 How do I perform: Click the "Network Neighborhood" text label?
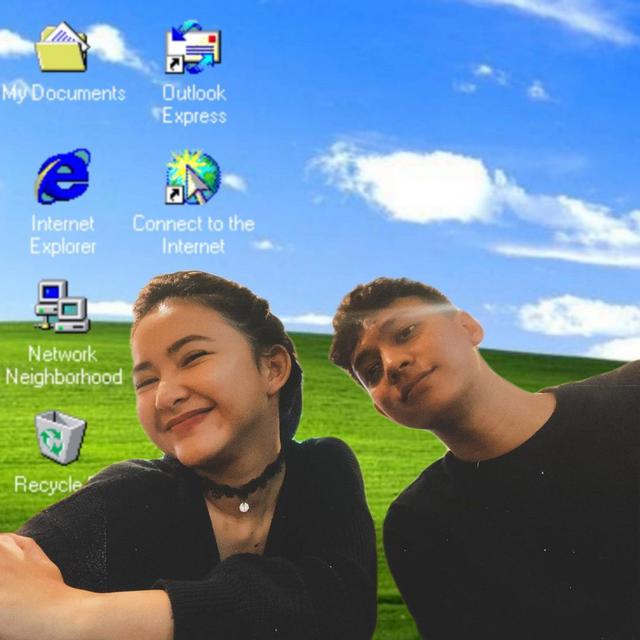coord(63,365)
